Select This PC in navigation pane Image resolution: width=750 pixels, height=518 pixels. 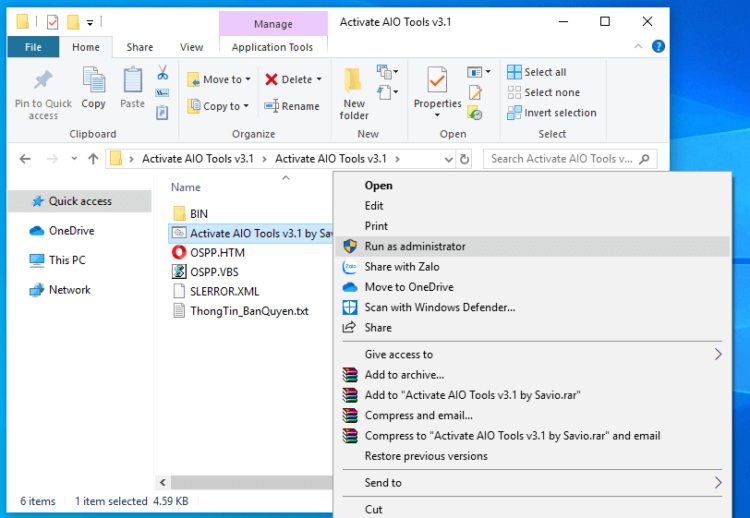tap(67, 260)
